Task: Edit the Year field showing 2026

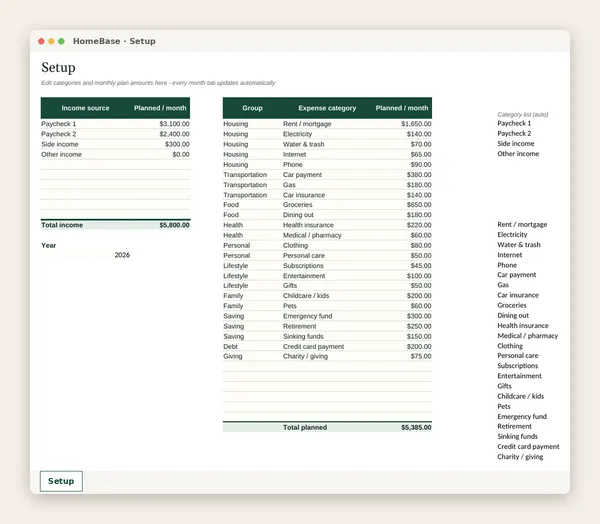Action: point(122,255)
